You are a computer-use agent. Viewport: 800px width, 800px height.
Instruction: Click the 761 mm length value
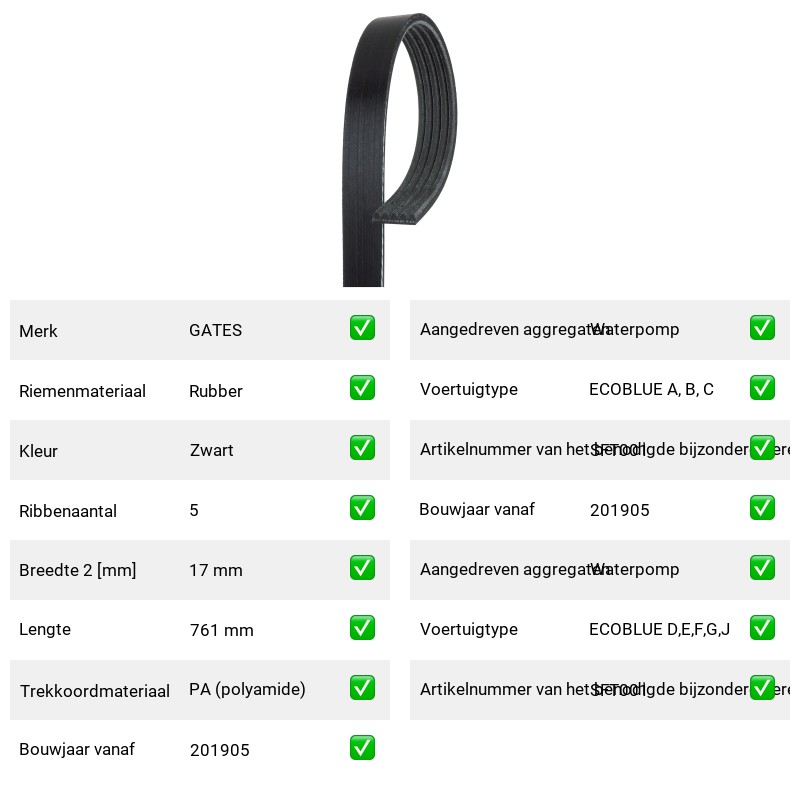pyautogui.click(x=221, y=631)
